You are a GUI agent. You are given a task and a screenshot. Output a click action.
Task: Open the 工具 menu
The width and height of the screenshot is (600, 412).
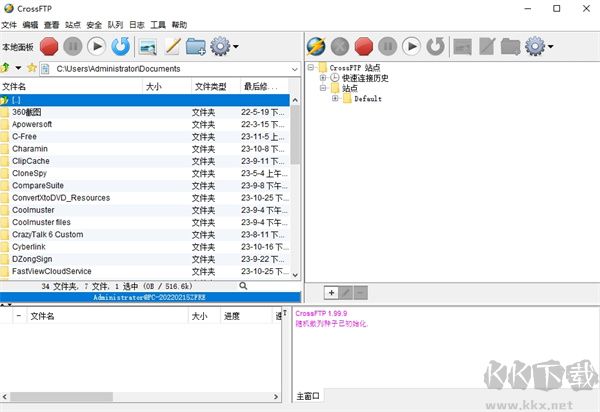coord(158,25)
